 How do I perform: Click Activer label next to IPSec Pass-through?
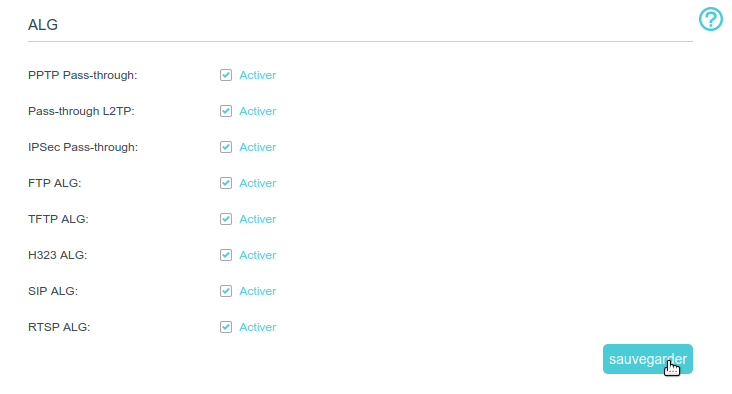click(x=258, y=147)
